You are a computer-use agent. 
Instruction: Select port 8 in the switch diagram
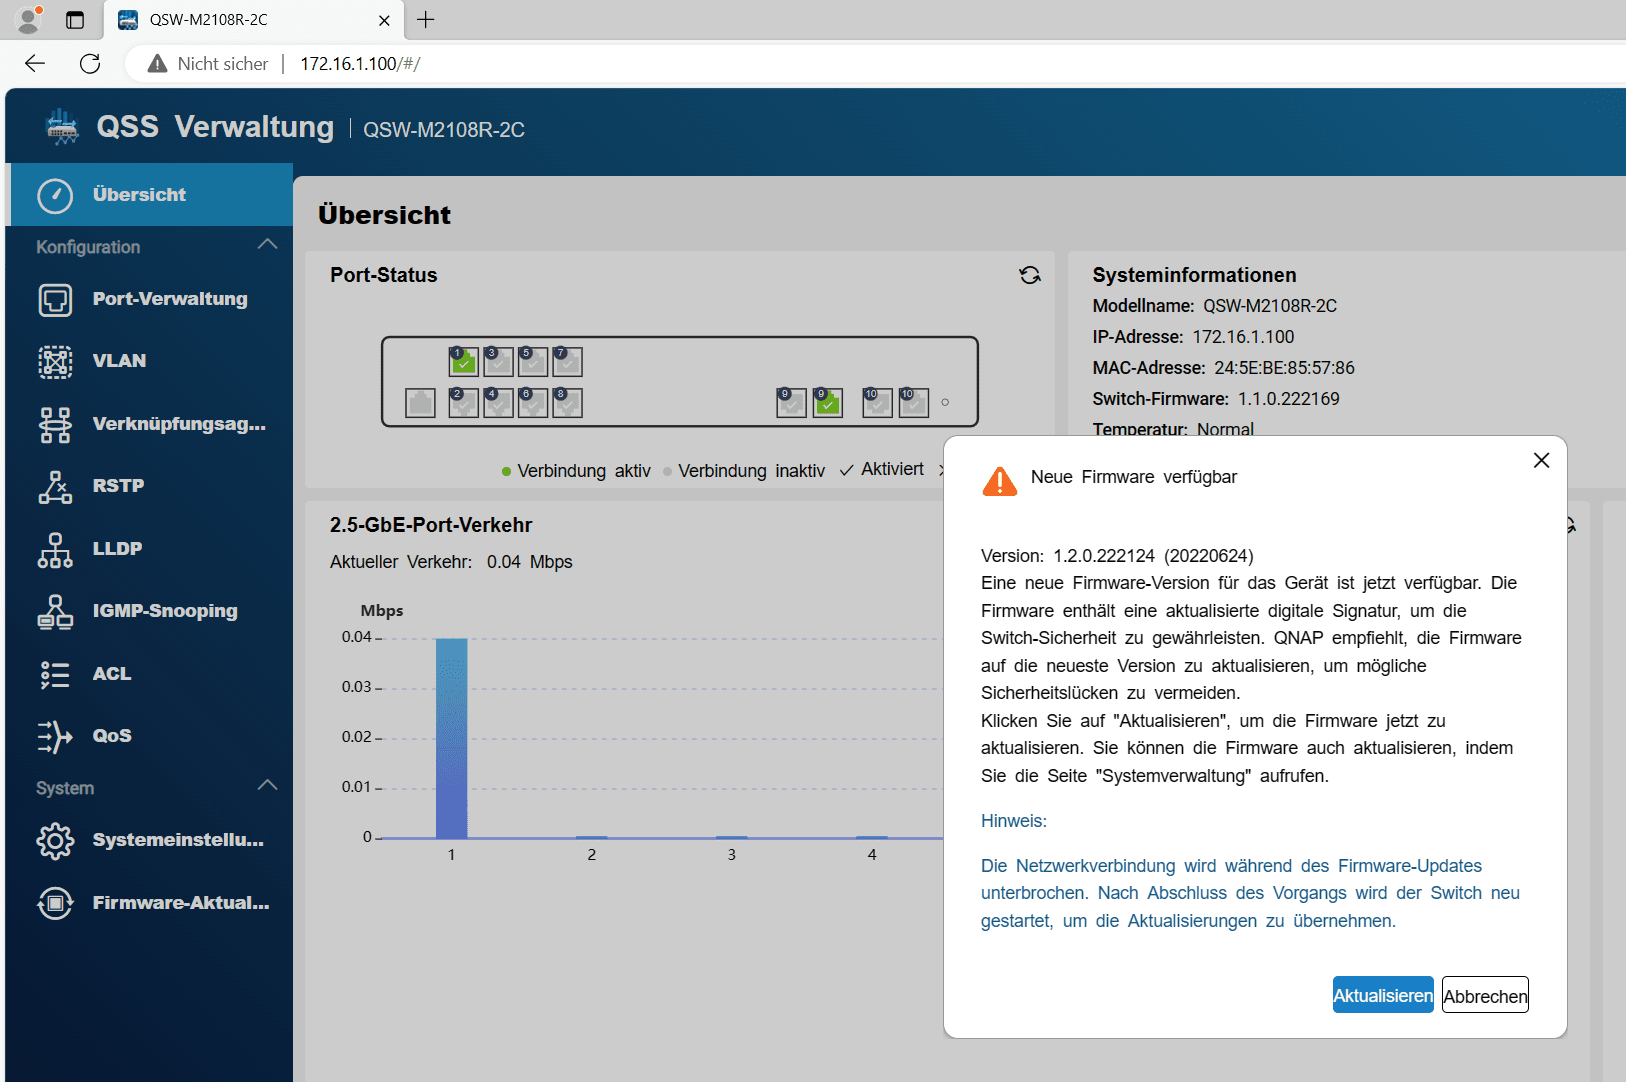pos(567,402)
